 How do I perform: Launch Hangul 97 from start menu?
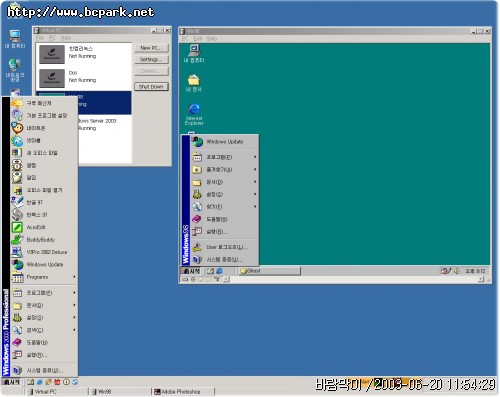(44, 203)
